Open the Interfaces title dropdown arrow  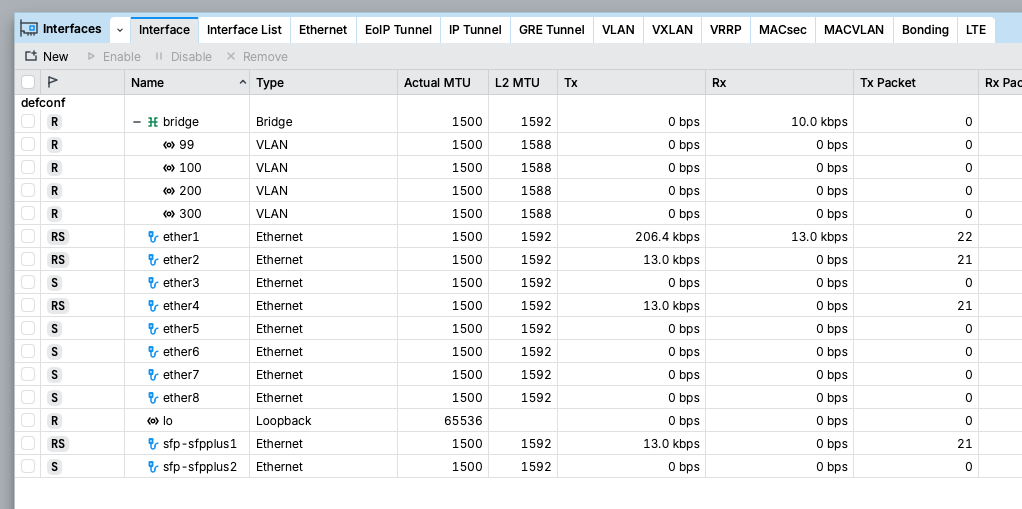pos(120,30)
